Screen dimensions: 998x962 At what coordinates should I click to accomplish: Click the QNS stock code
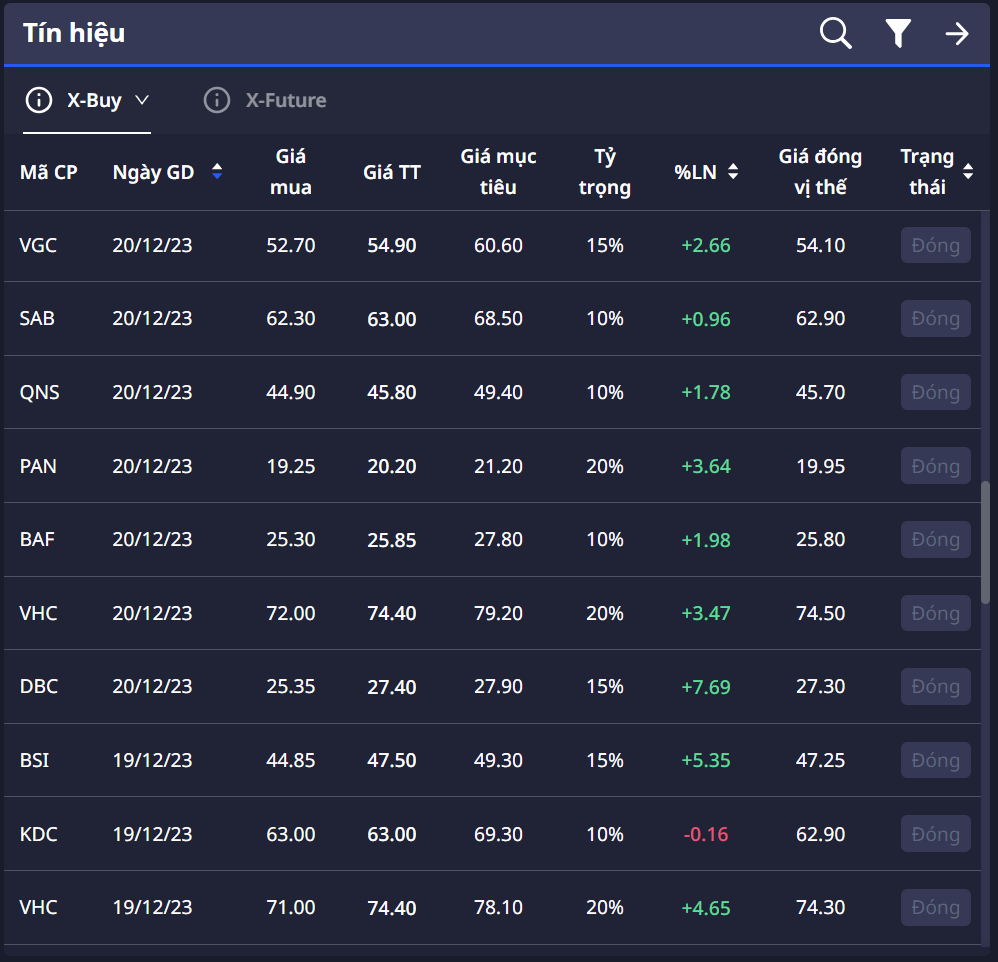click(x=39, y=392)
